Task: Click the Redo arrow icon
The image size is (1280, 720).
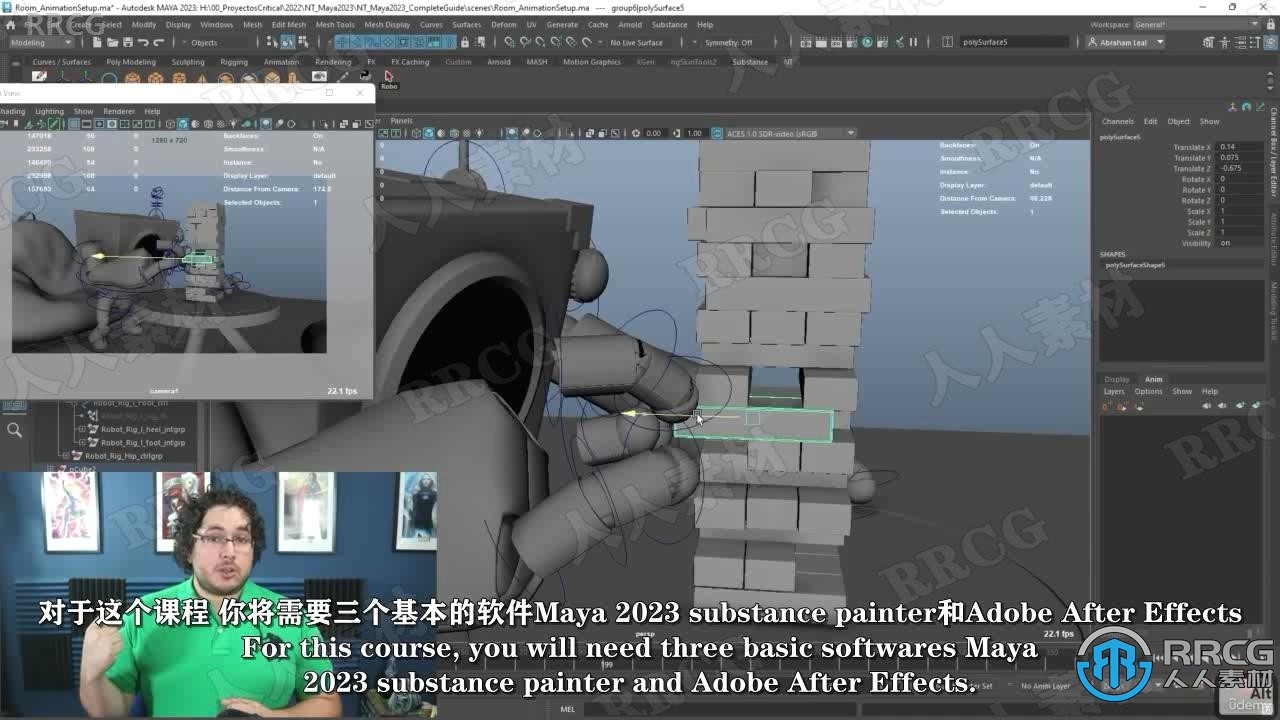Action: [159, 42]
